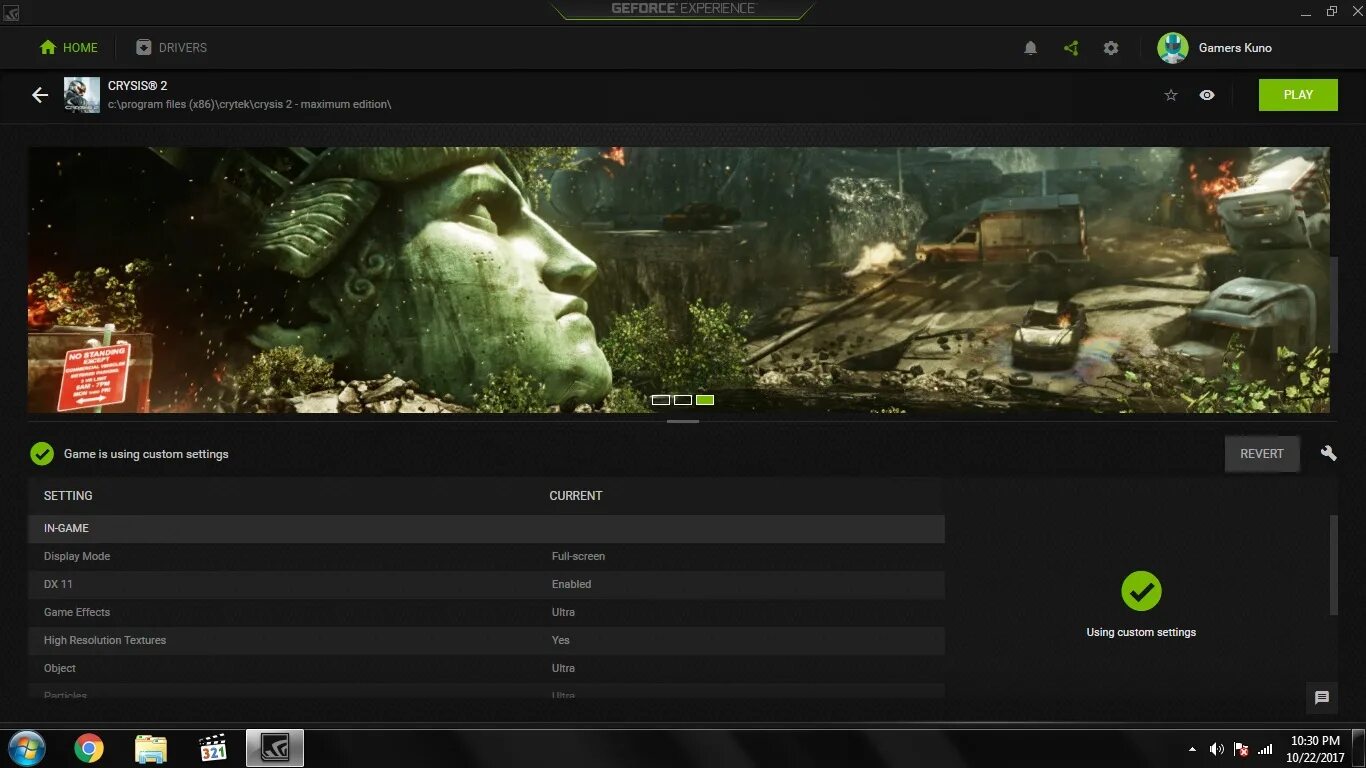Show the second screenshot slide indicator
Image resolution: width=1366 pixels, height=768 pixels.
coord(683,400)
